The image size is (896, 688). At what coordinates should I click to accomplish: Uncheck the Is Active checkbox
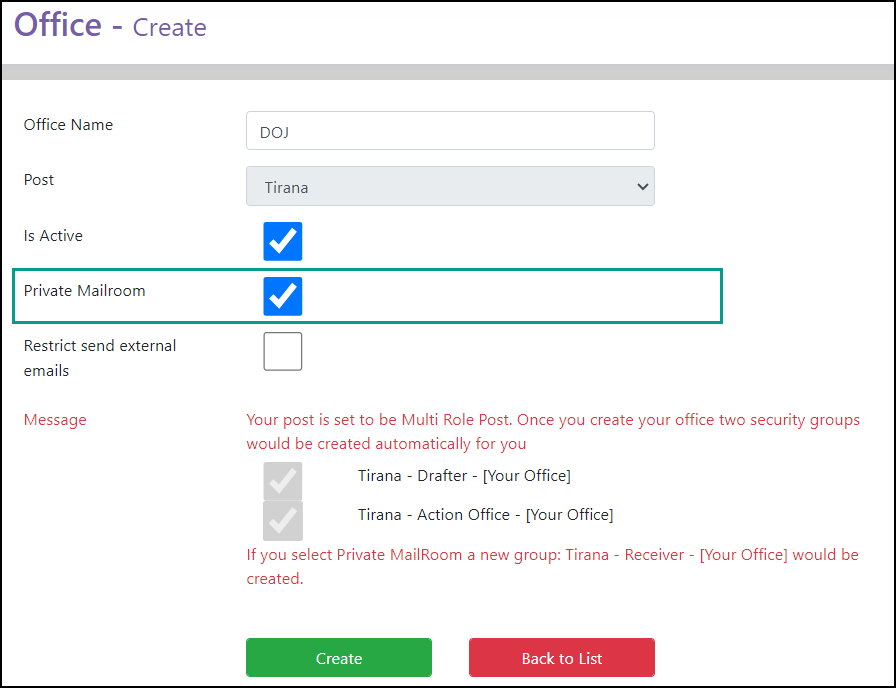coord(282,241)
